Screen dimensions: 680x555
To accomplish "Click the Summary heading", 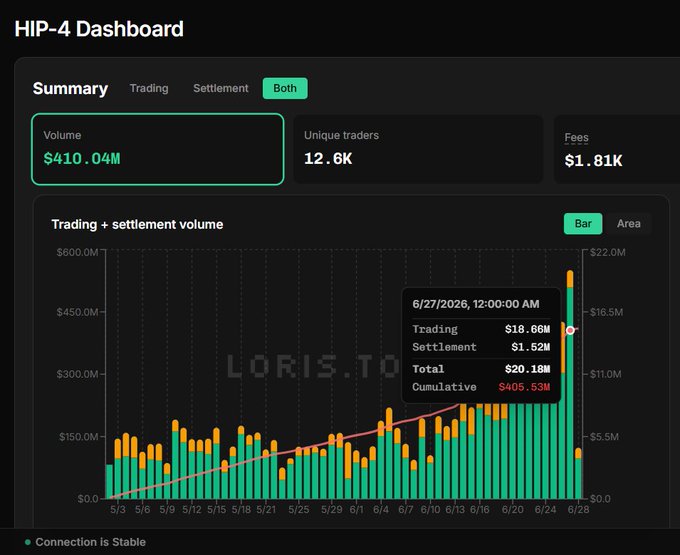I will 70,88.
